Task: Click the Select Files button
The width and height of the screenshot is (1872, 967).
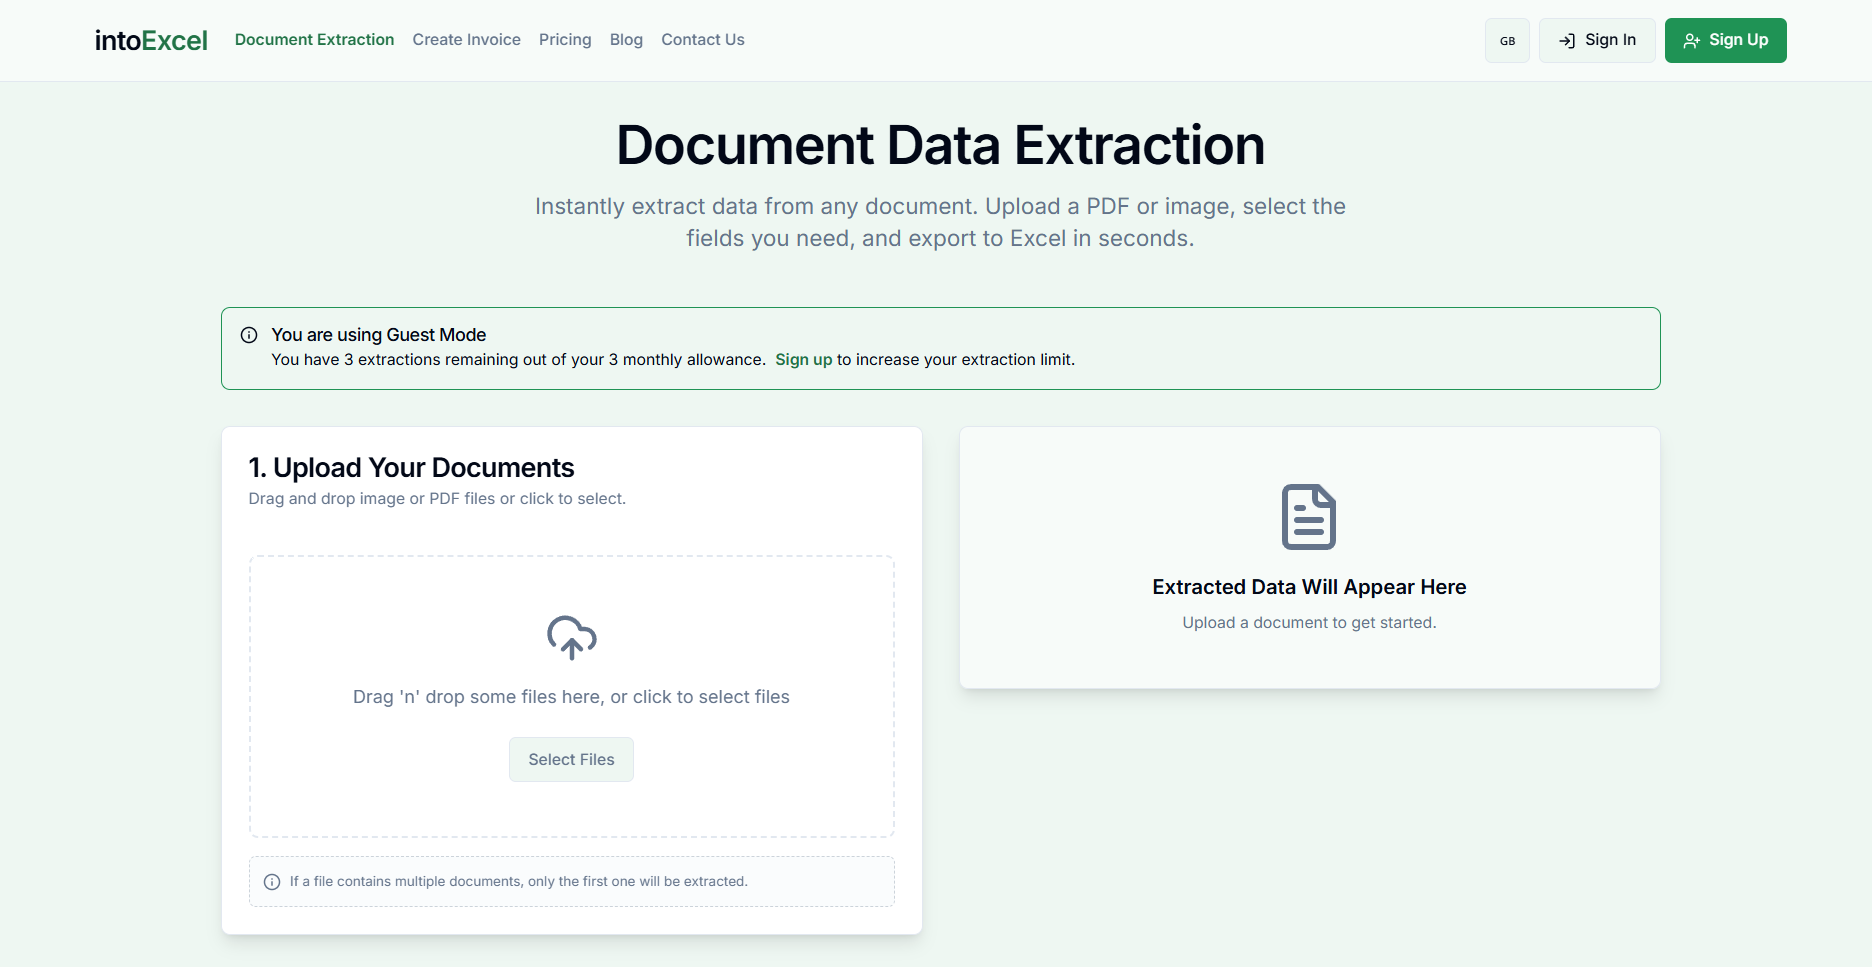Action: [x=571, y=760]
